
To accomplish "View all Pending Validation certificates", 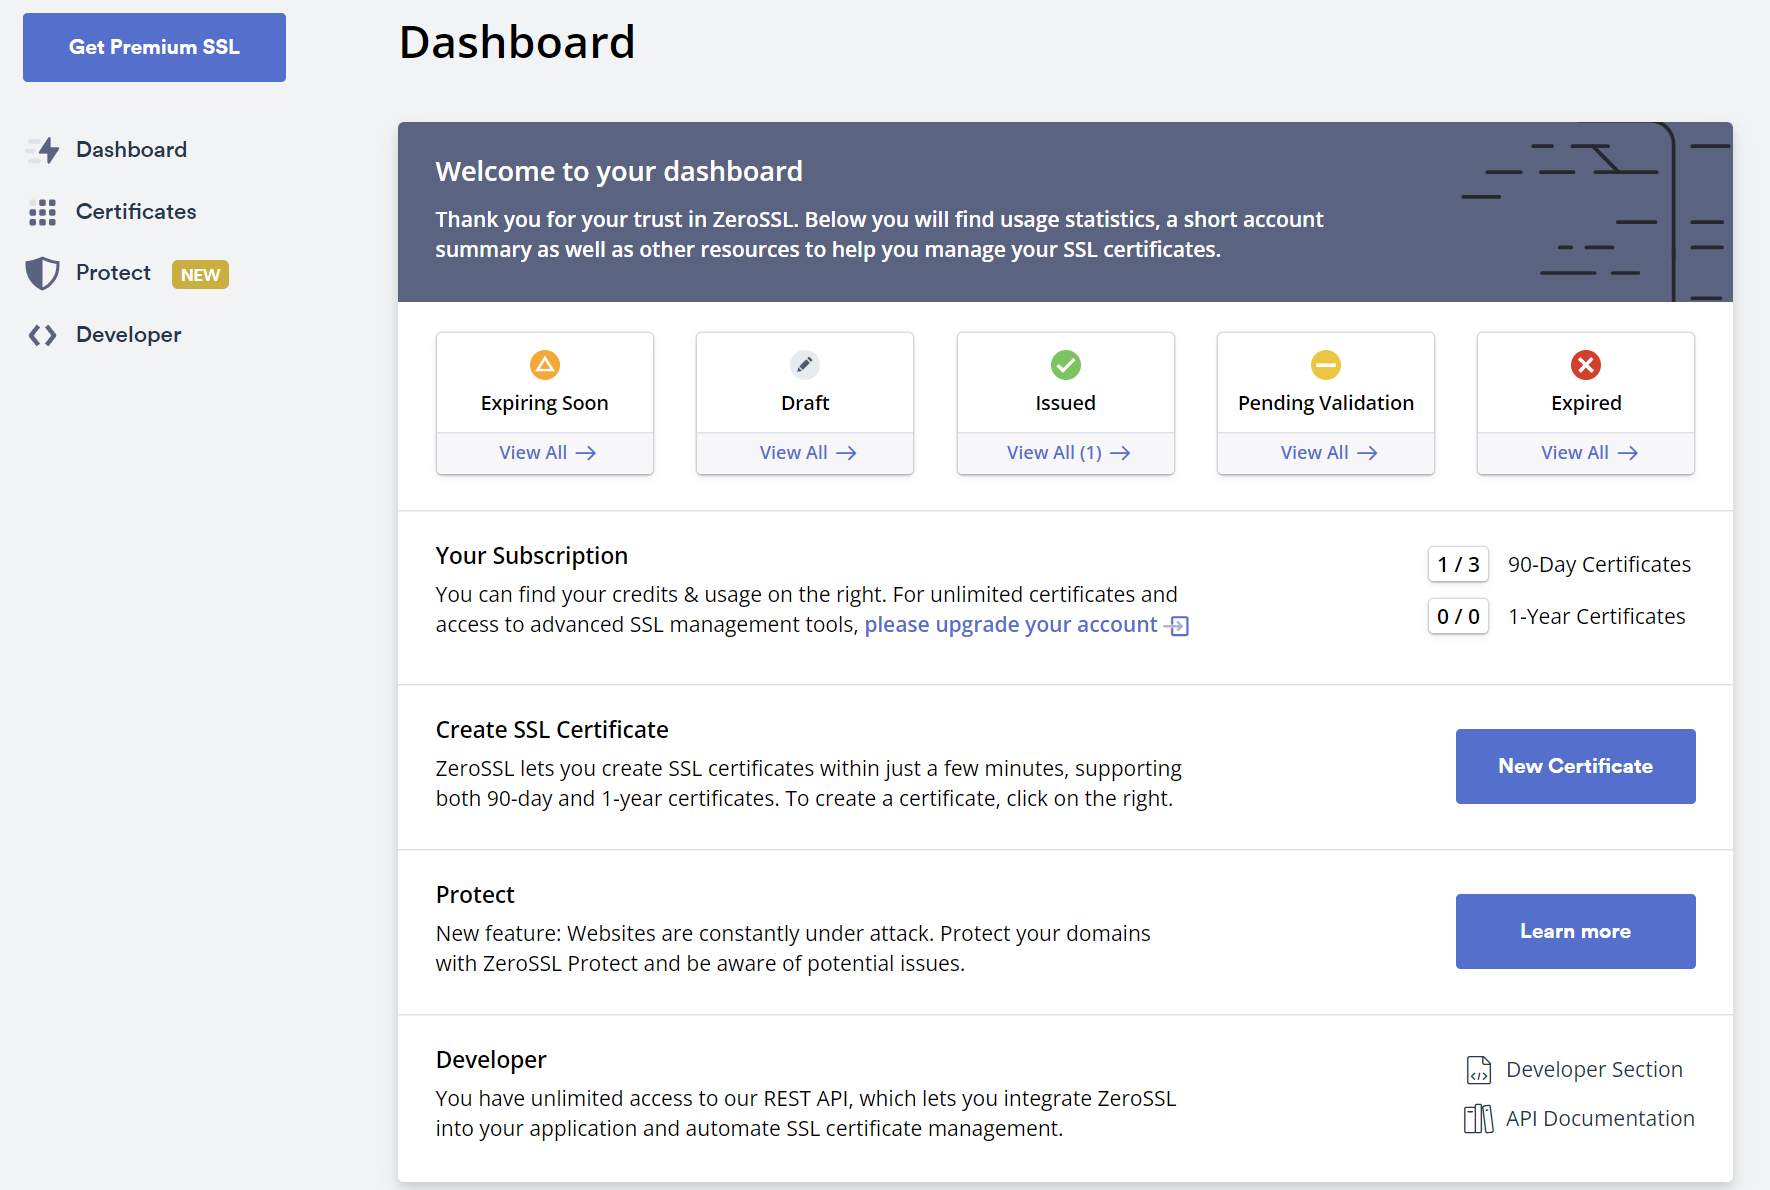I will [x=1327, y=453].
